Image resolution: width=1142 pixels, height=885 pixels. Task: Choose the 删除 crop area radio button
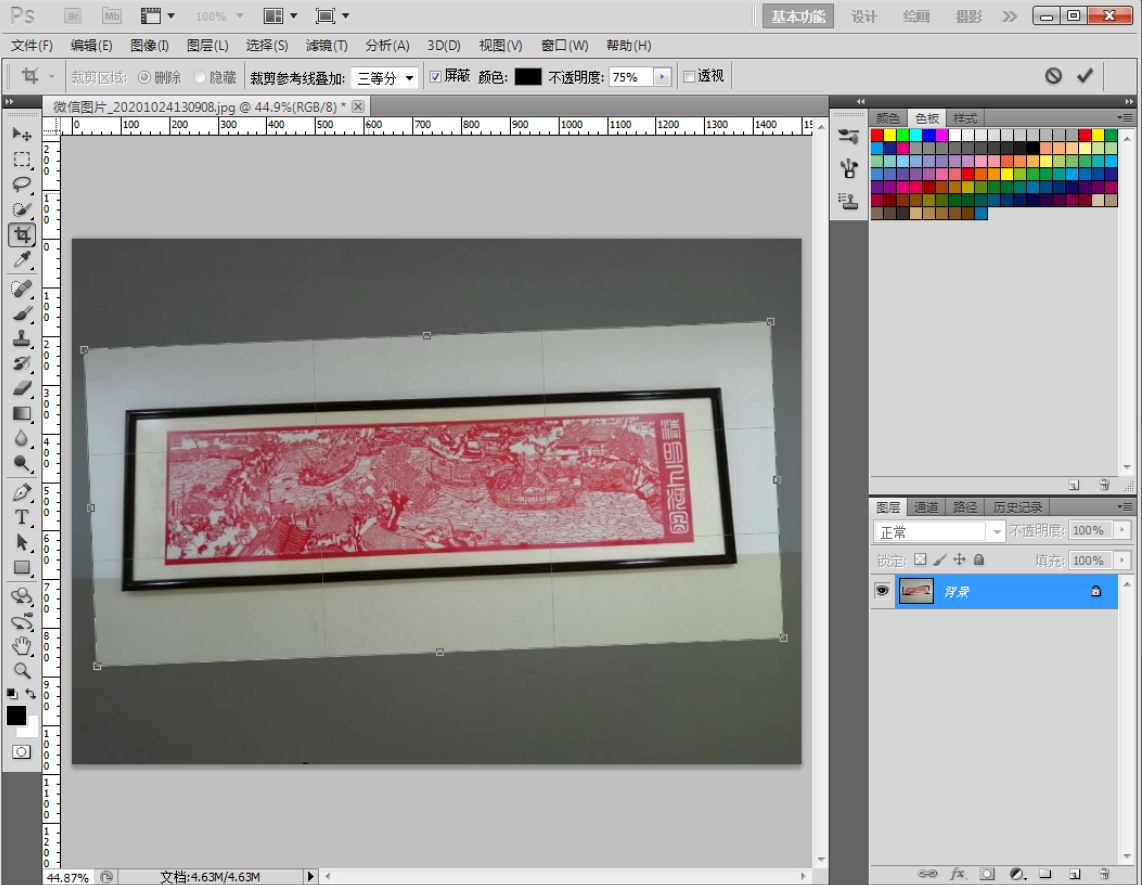(144, 77)
